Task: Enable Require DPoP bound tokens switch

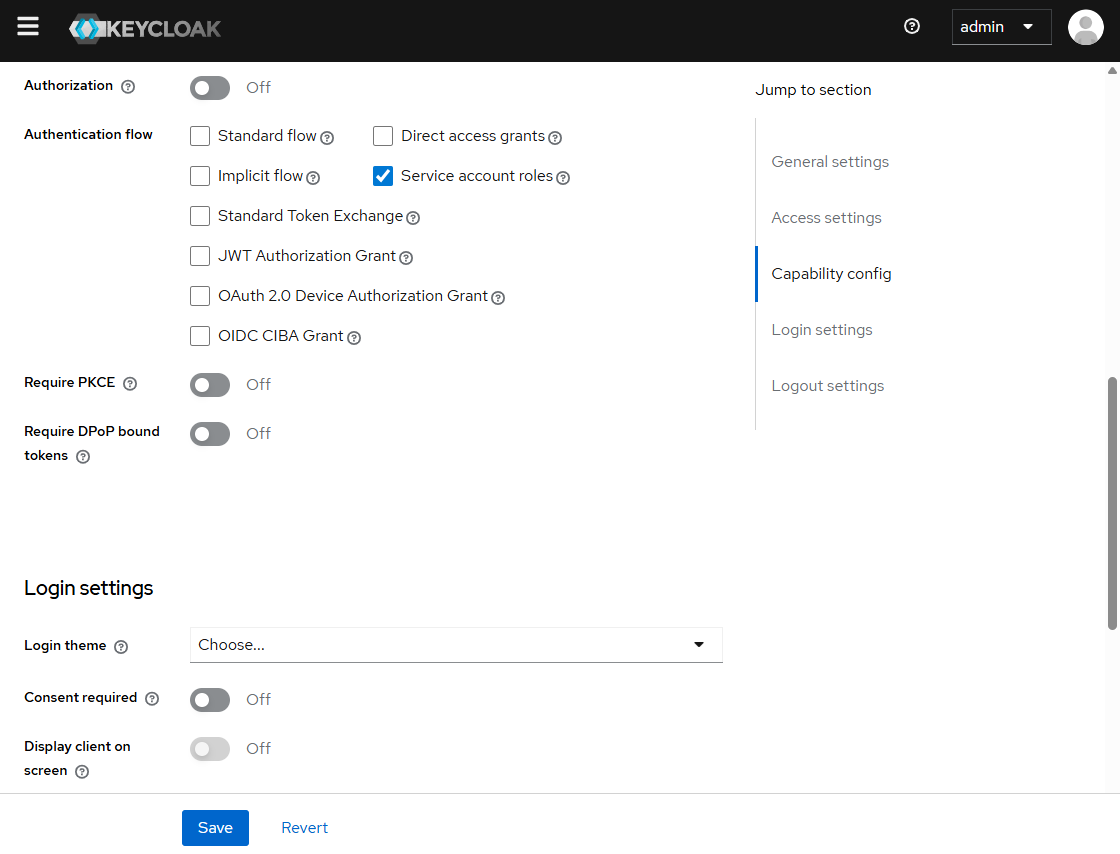Action: pos(210,434)
